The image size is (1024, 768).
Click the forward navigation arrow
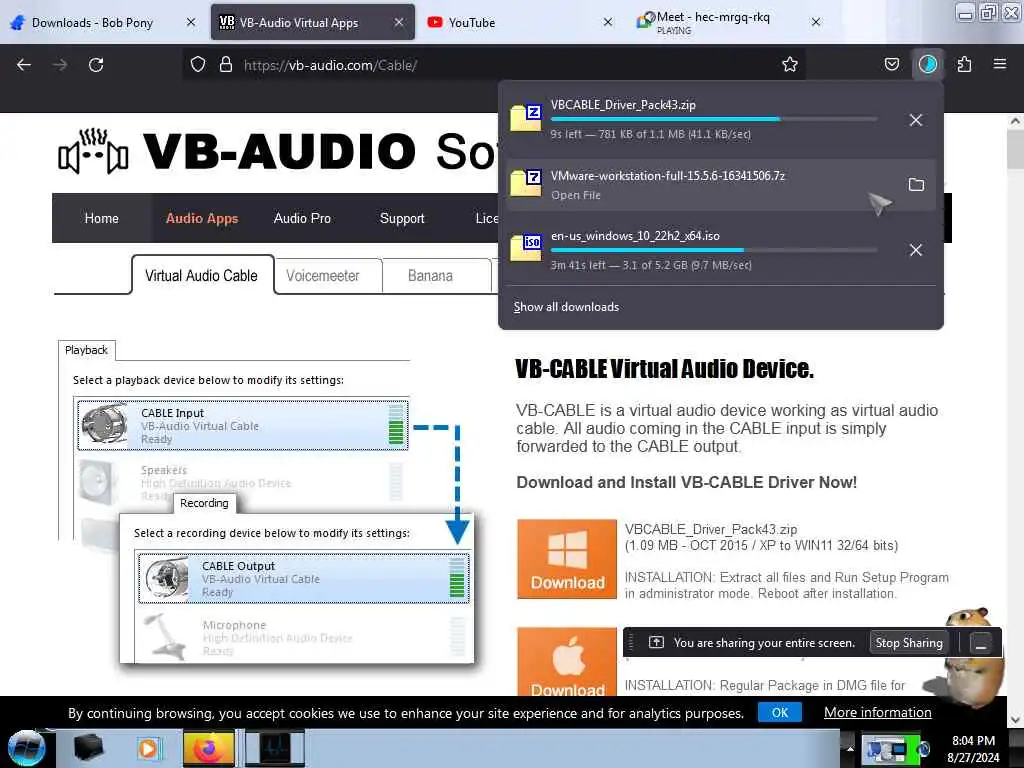tap(60, 65)
